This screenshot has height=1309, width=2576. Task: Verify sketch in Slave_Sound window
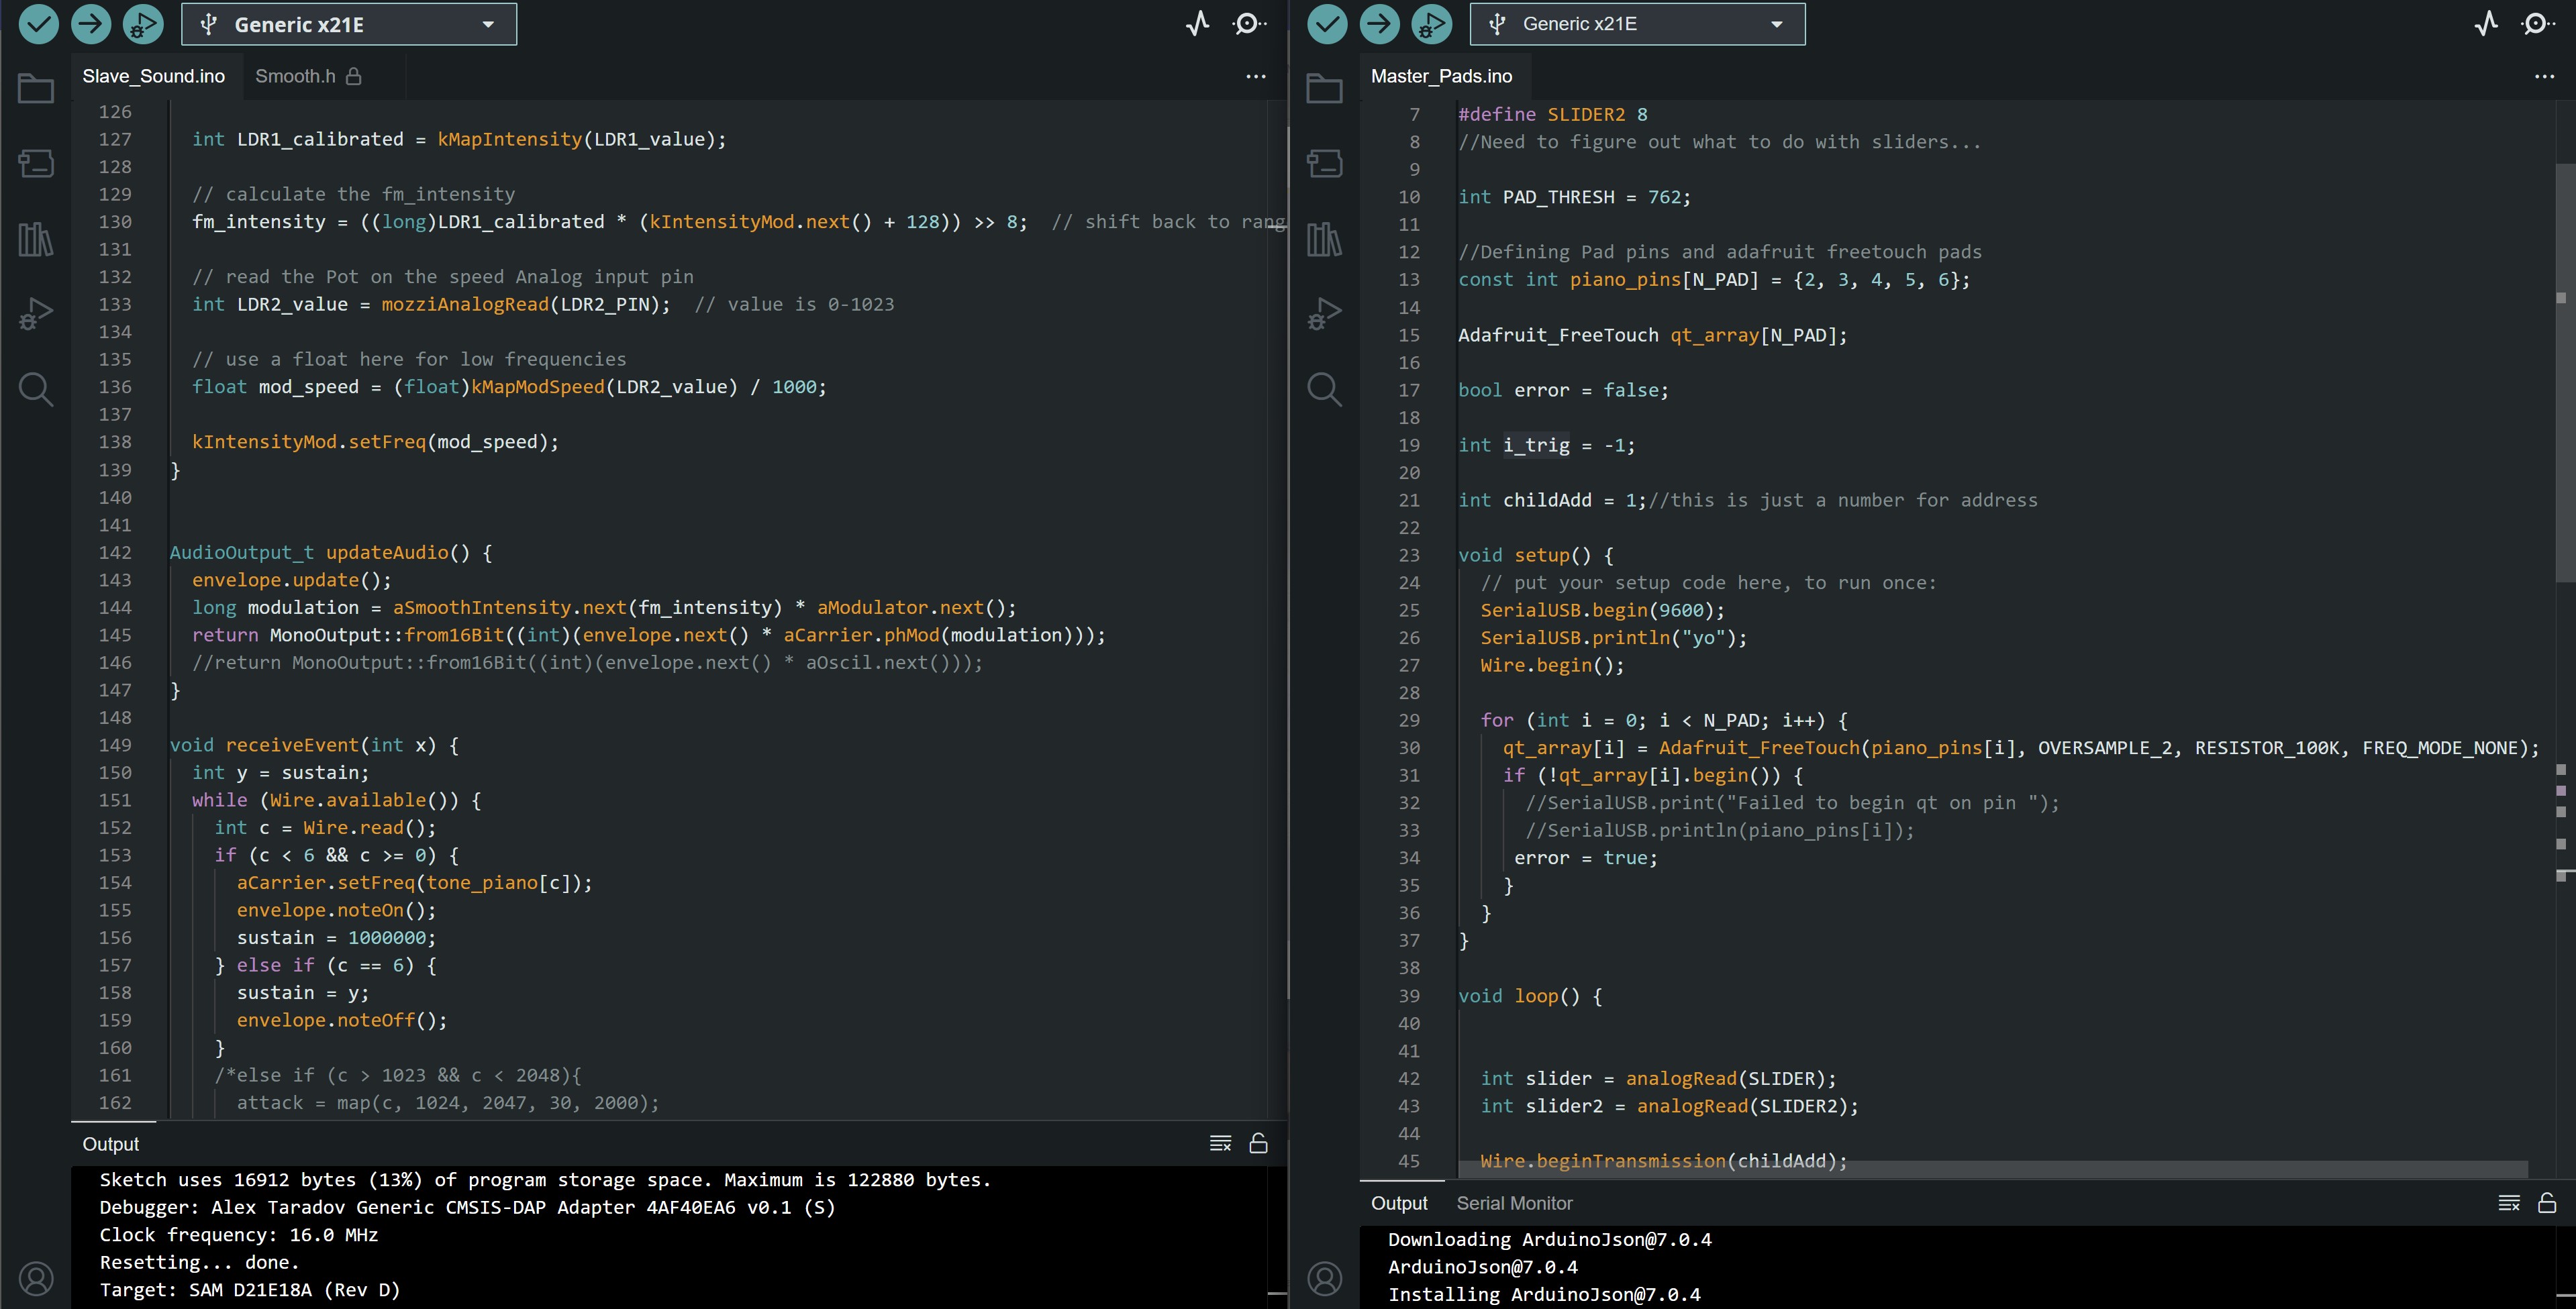pyautogui.click(x=39, y=24)
